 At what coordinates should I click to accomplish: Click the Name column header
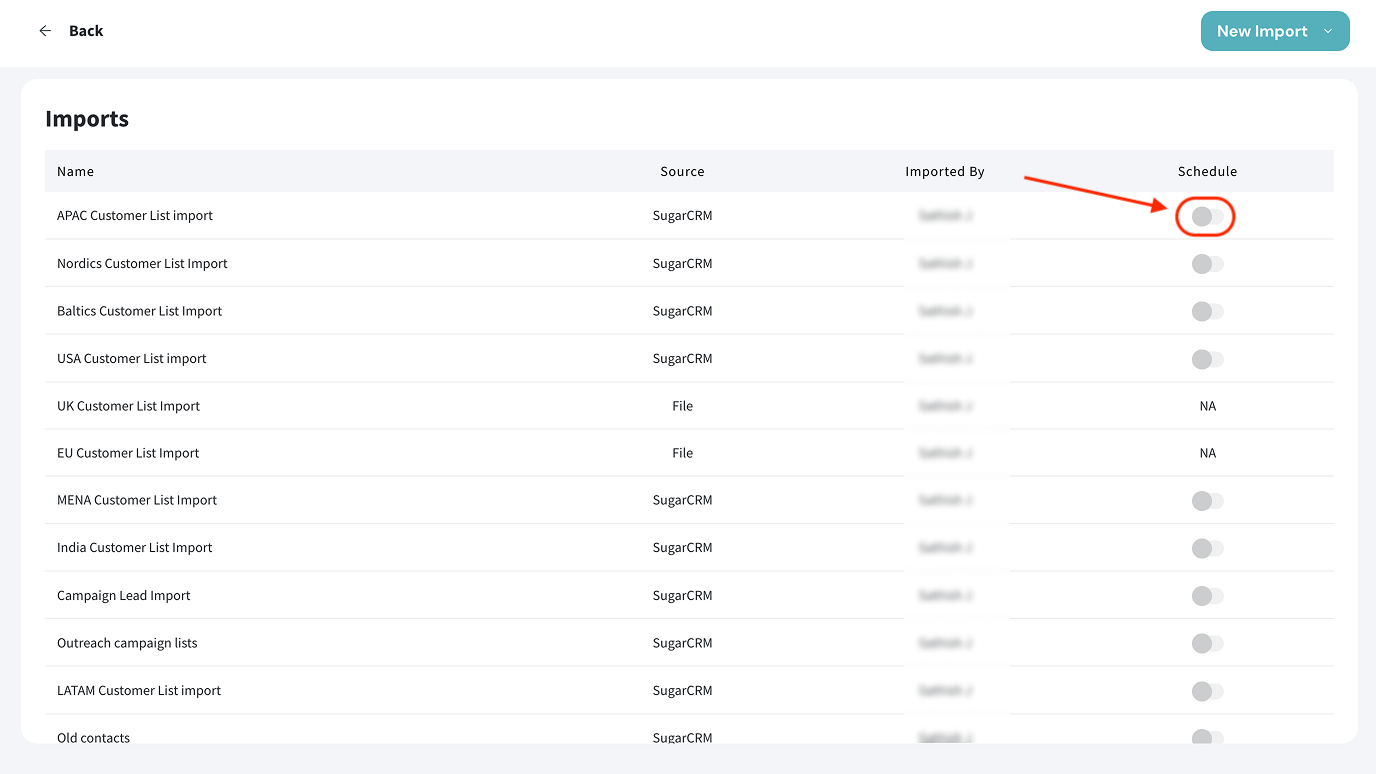75,172
